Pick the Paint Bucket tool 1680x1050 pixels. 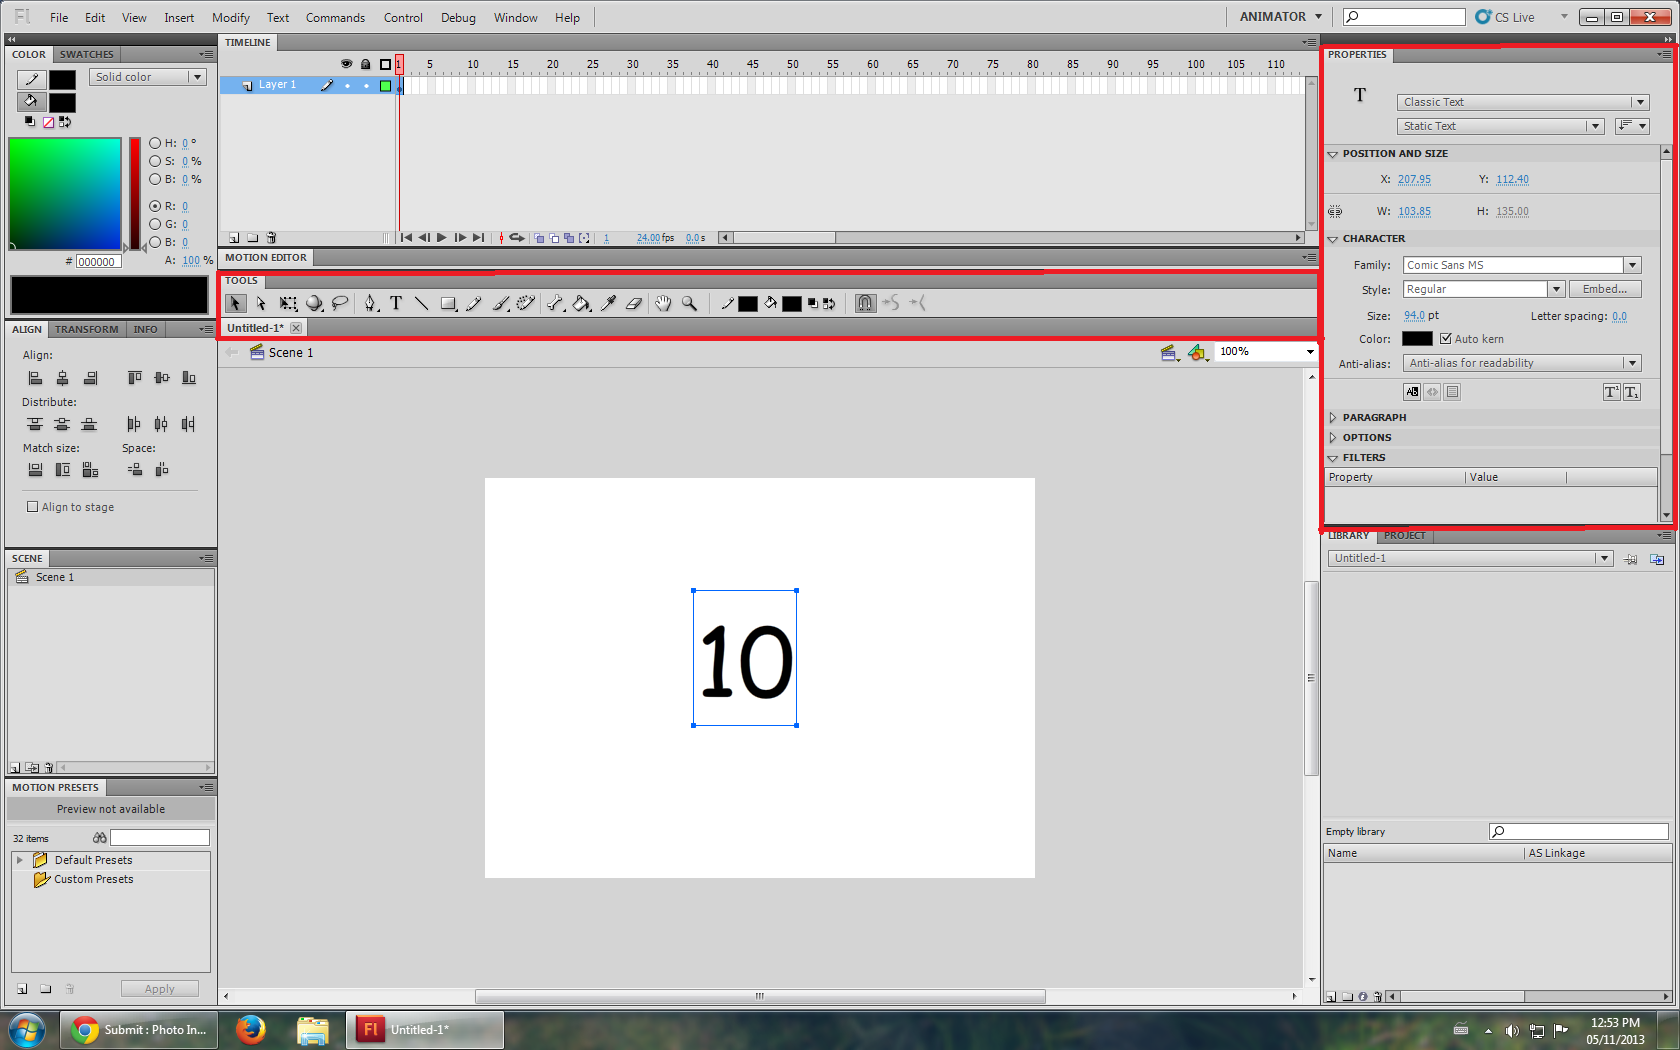click(x=581, y=303)
